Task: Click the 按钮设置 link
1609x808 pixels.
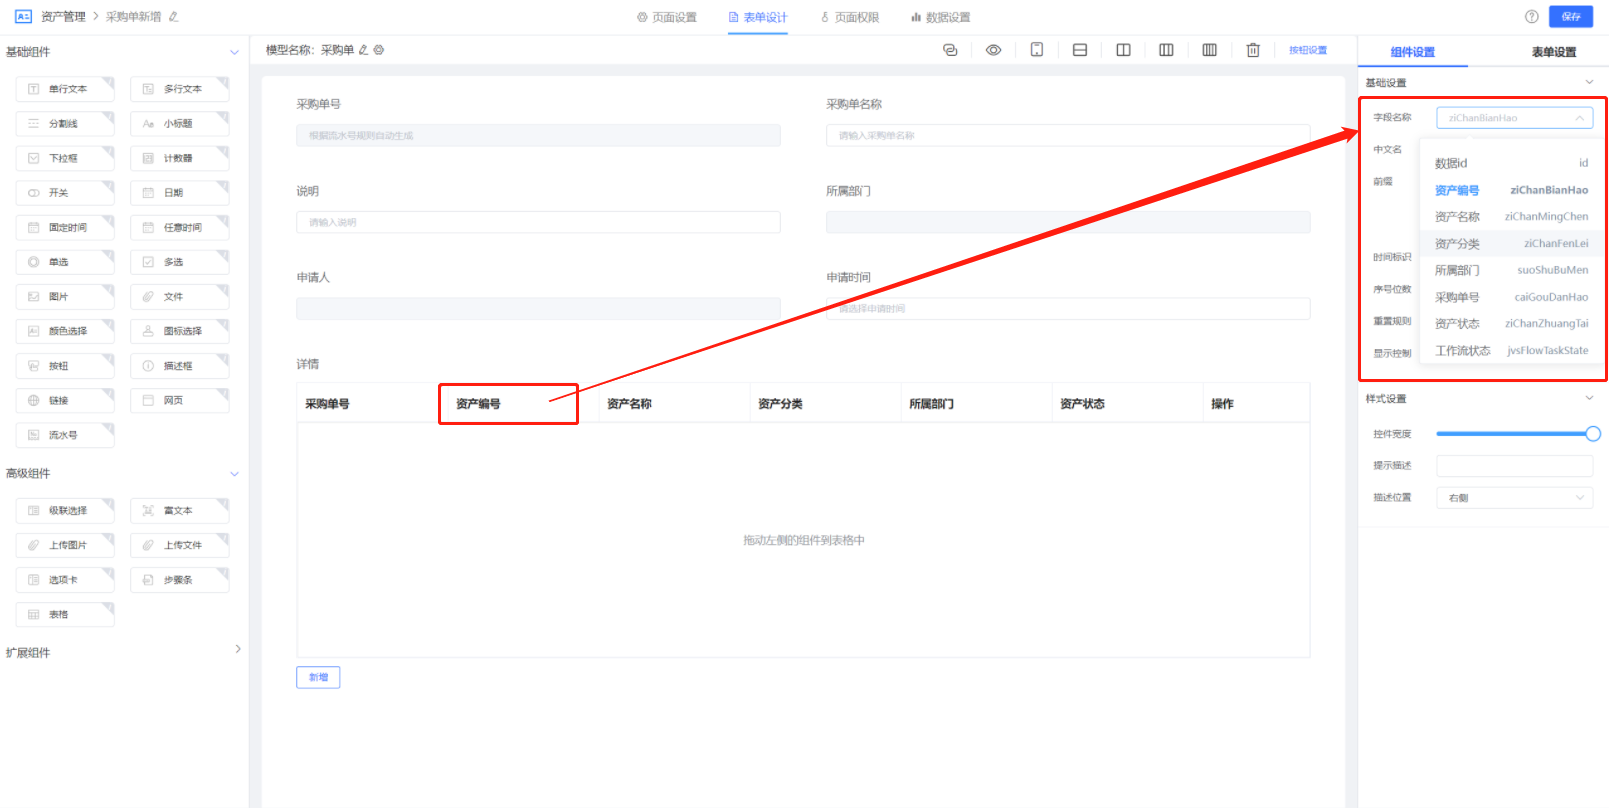Action: click(1308, 50)
